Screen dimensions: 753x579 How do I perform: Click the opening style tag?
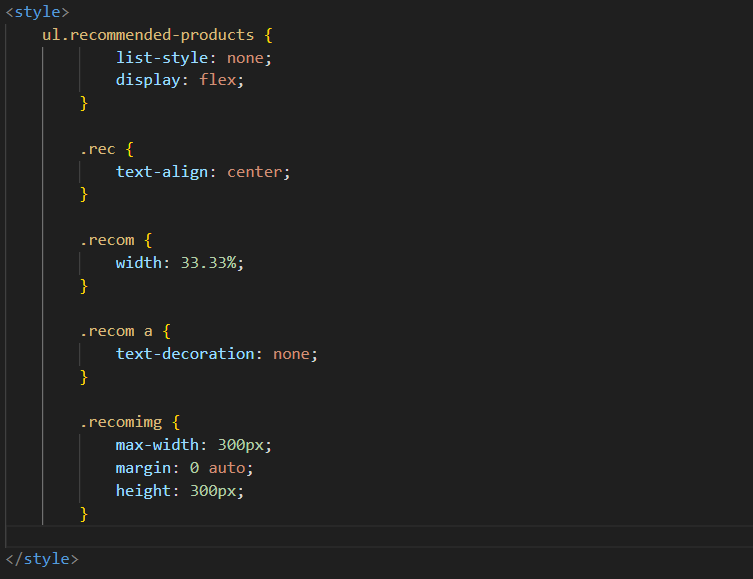pos(38,12)
